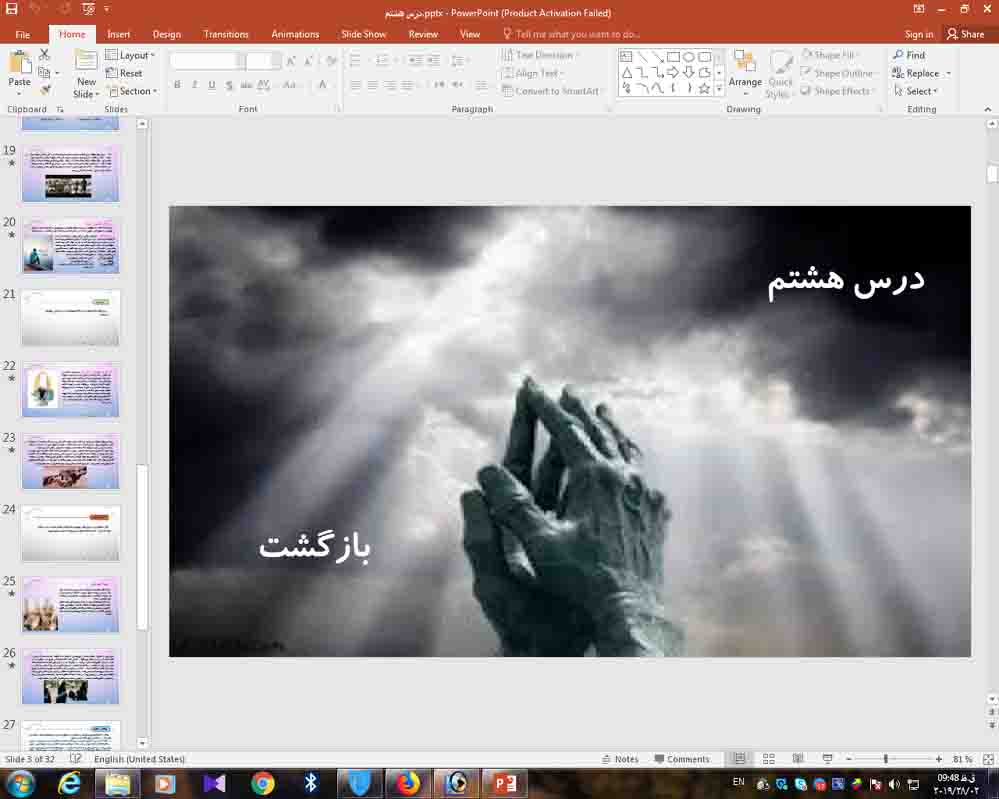Select the rectangle shape in shapes gallery
Viewport: 999px width, 799px height.
click(x=673, y=57)
